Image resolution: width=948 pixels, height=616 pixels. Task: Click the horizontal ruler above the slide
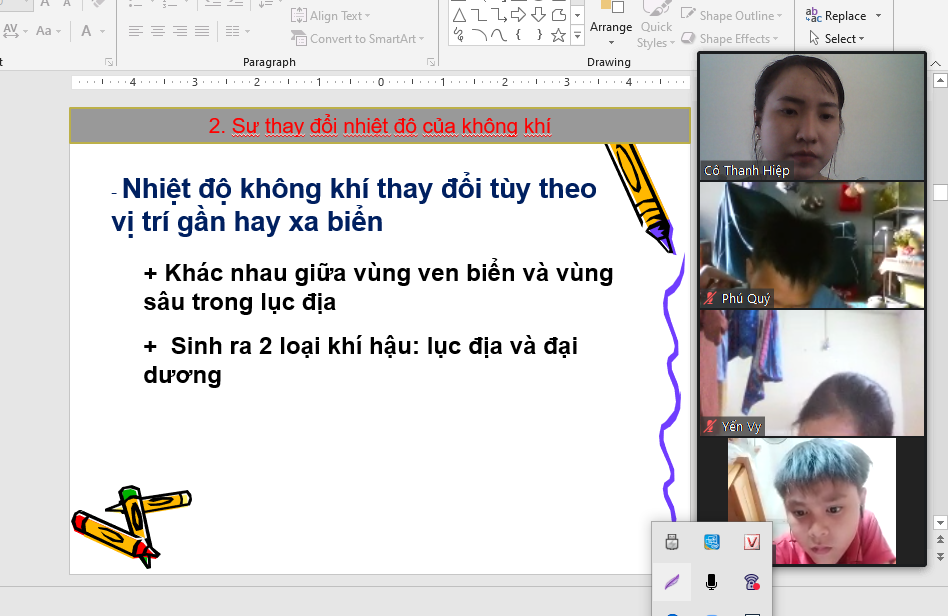[x=381, y=82]
